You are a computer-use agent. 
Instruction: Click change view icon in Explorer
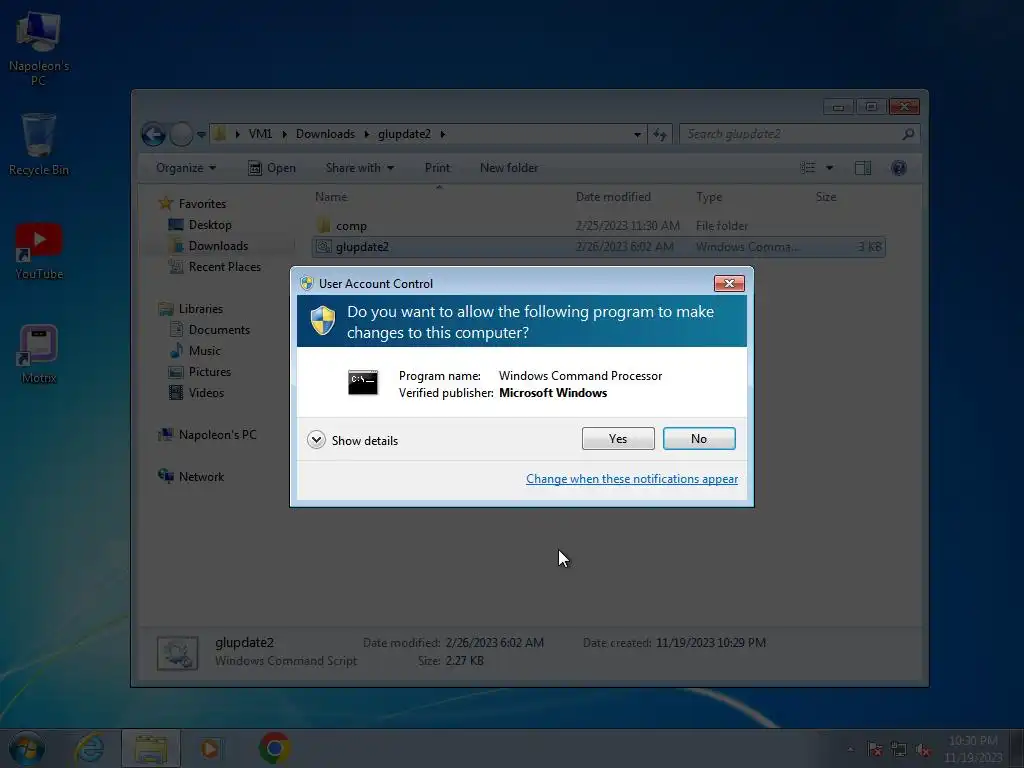tap(808, 168)
